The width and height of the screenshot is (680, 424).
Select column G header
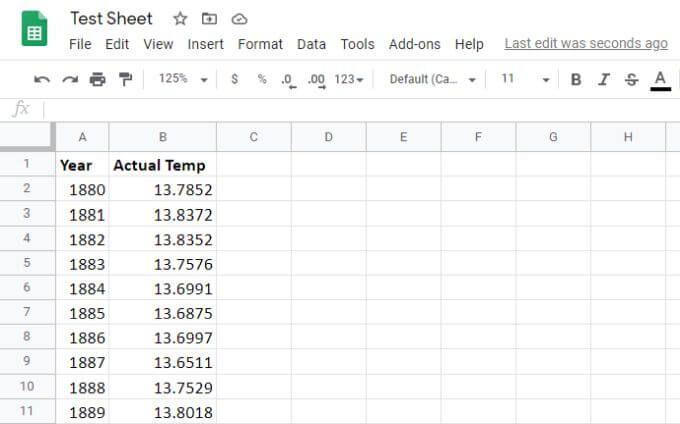(553, 137)
